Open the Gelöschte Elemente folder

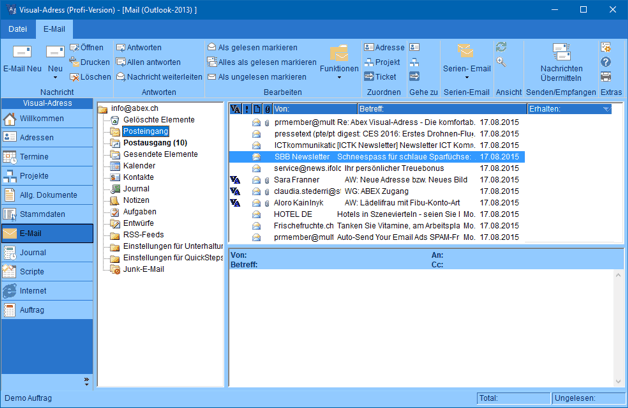(x=159, y=120)
